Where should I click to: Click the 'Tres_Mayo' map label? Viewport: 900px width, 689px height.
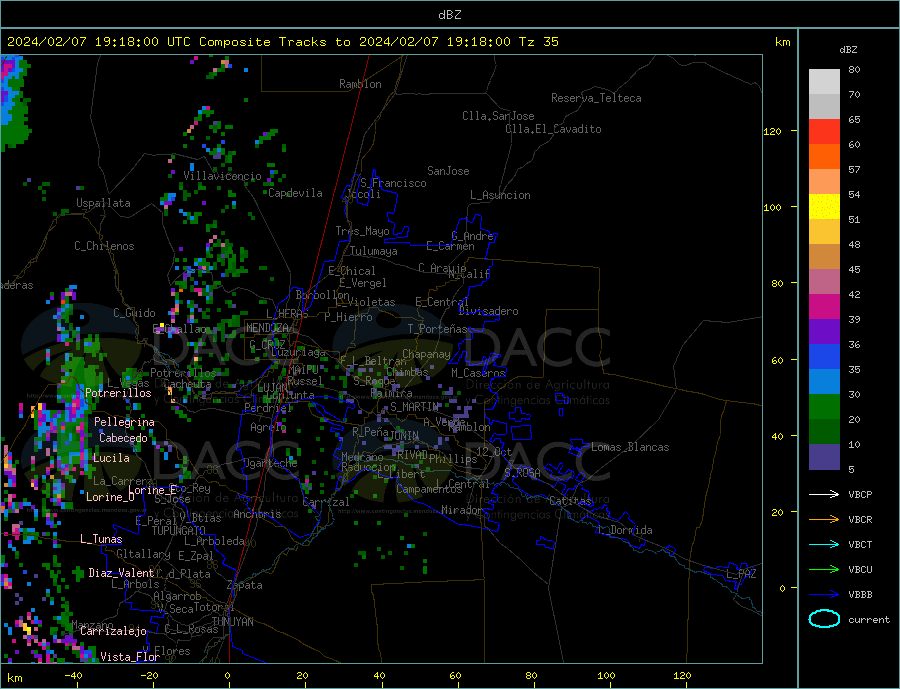pos(362,231)
